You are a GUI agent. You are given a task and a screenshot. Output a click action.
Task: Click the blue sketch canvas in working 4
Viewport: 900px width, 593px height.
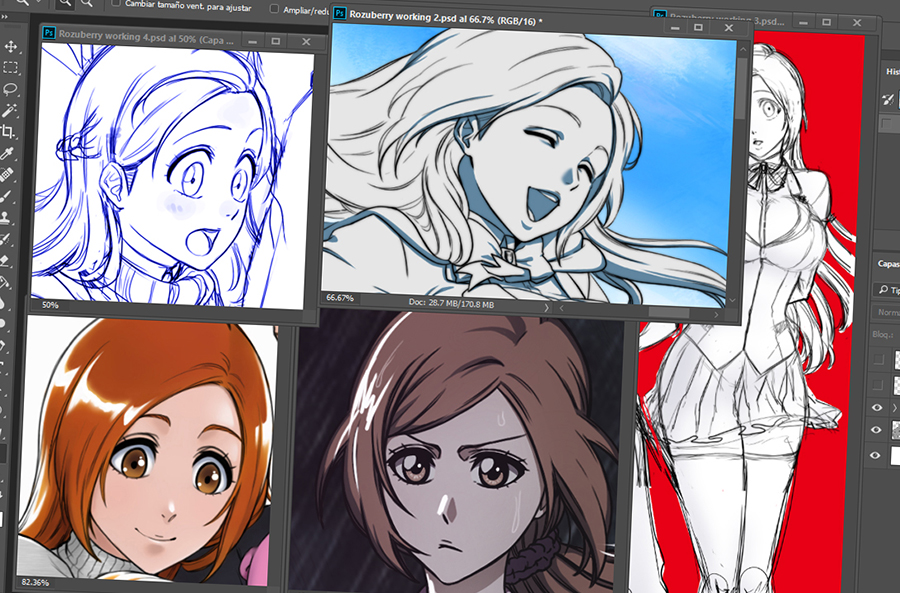click(x=172, y=175)
